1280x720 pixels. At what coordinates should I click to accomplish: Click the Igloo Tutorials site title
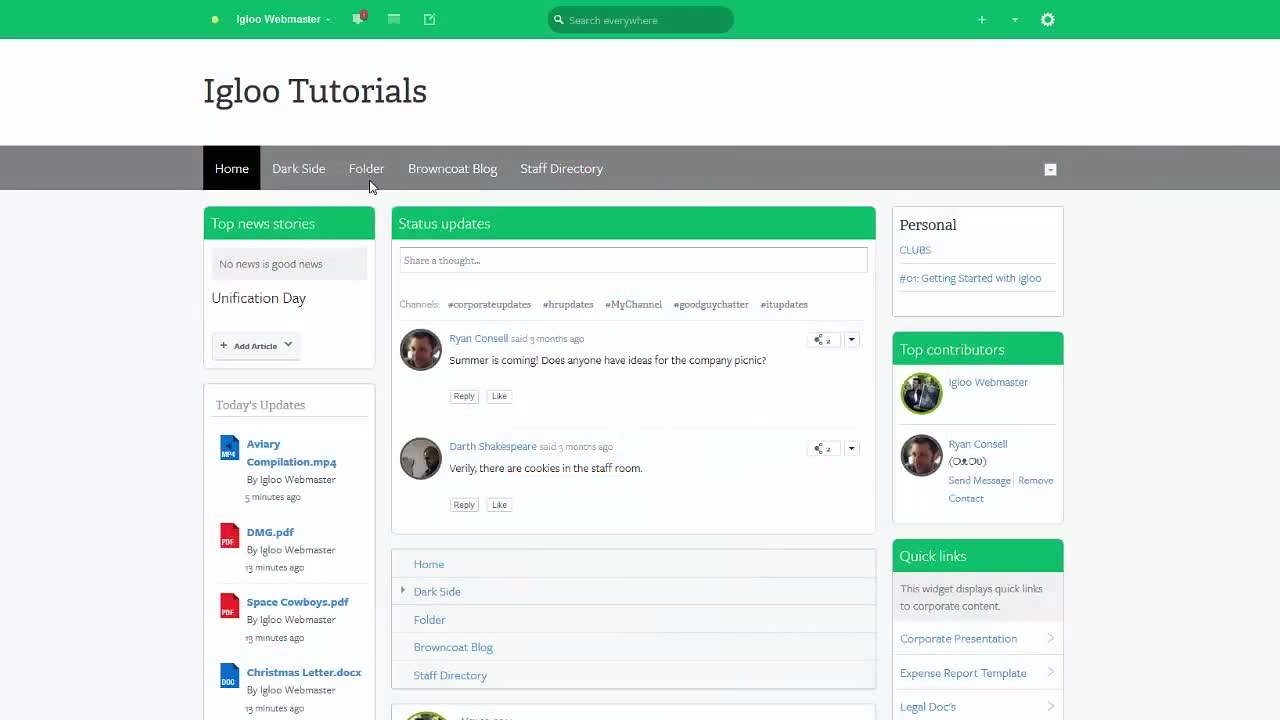(x=315, y=91)
